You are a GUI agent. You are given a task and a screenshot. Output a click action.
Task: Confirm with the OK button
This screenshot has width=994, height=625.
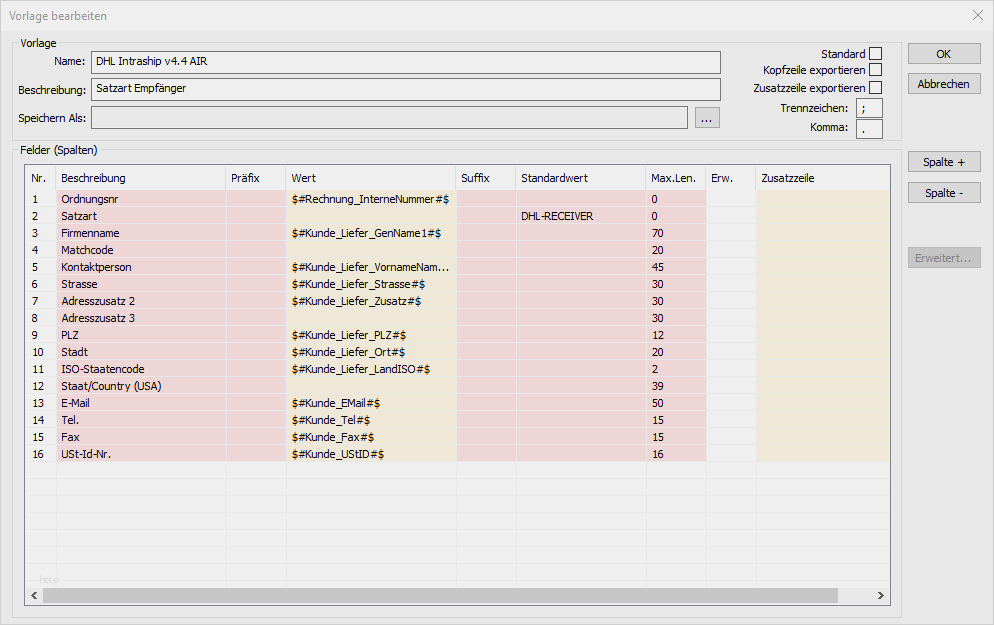(944, 54)
